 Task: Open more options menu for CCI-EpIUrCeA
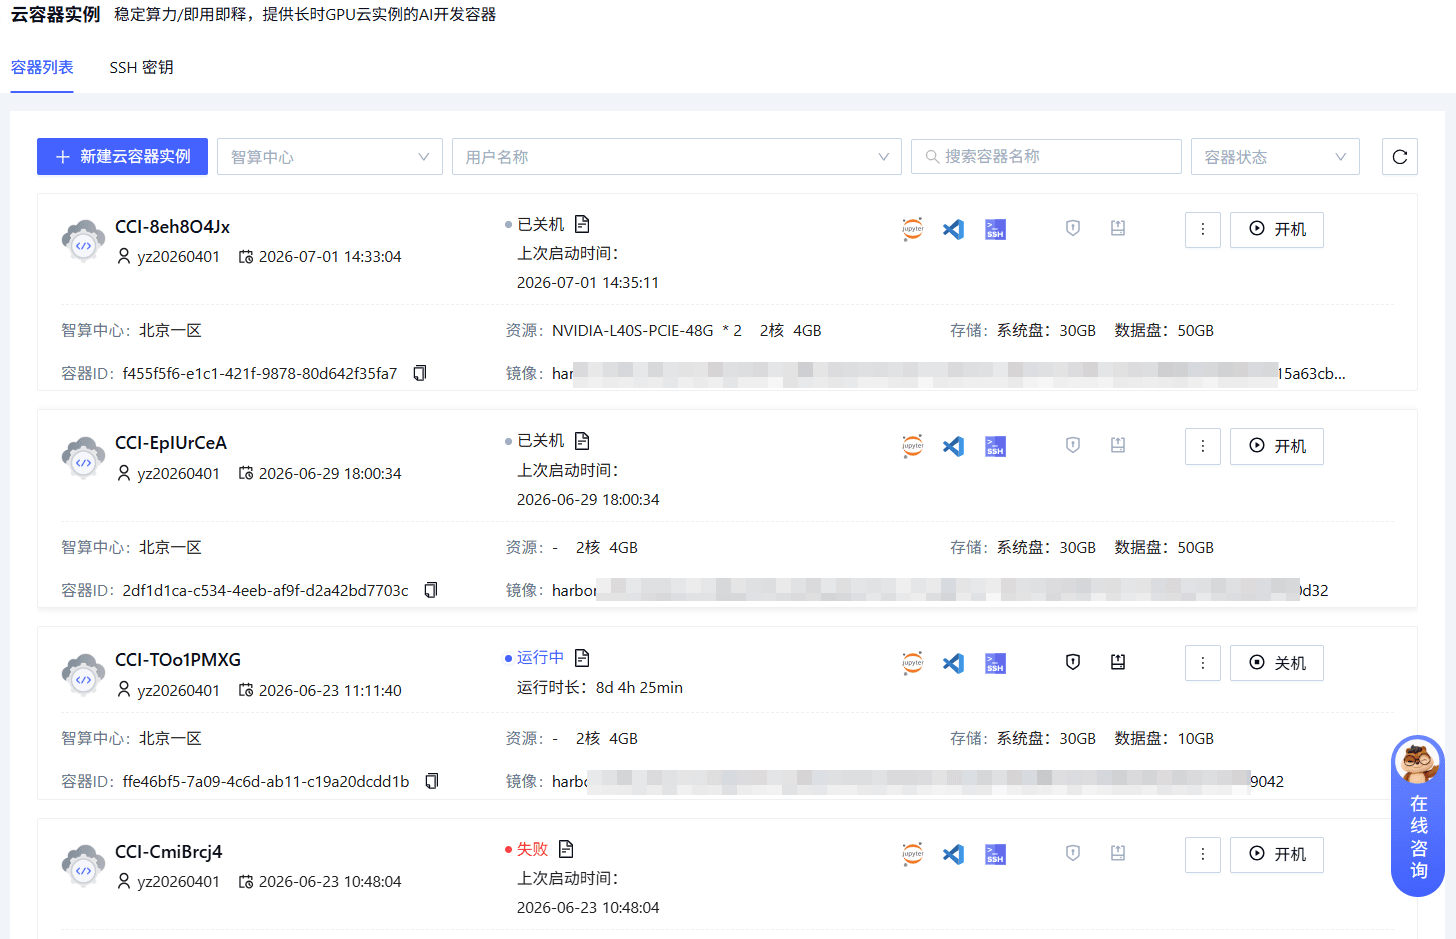1203,447
